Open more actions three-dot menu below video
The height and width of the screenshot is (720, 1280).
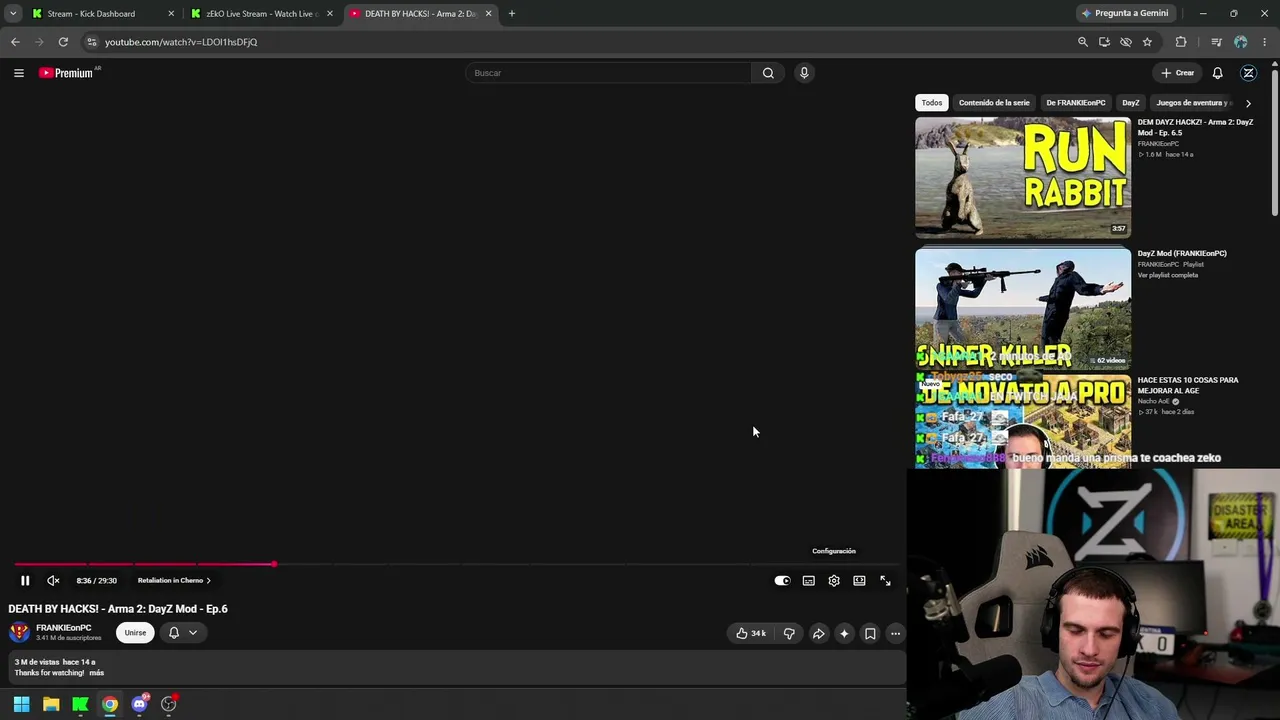pos(895,633)
